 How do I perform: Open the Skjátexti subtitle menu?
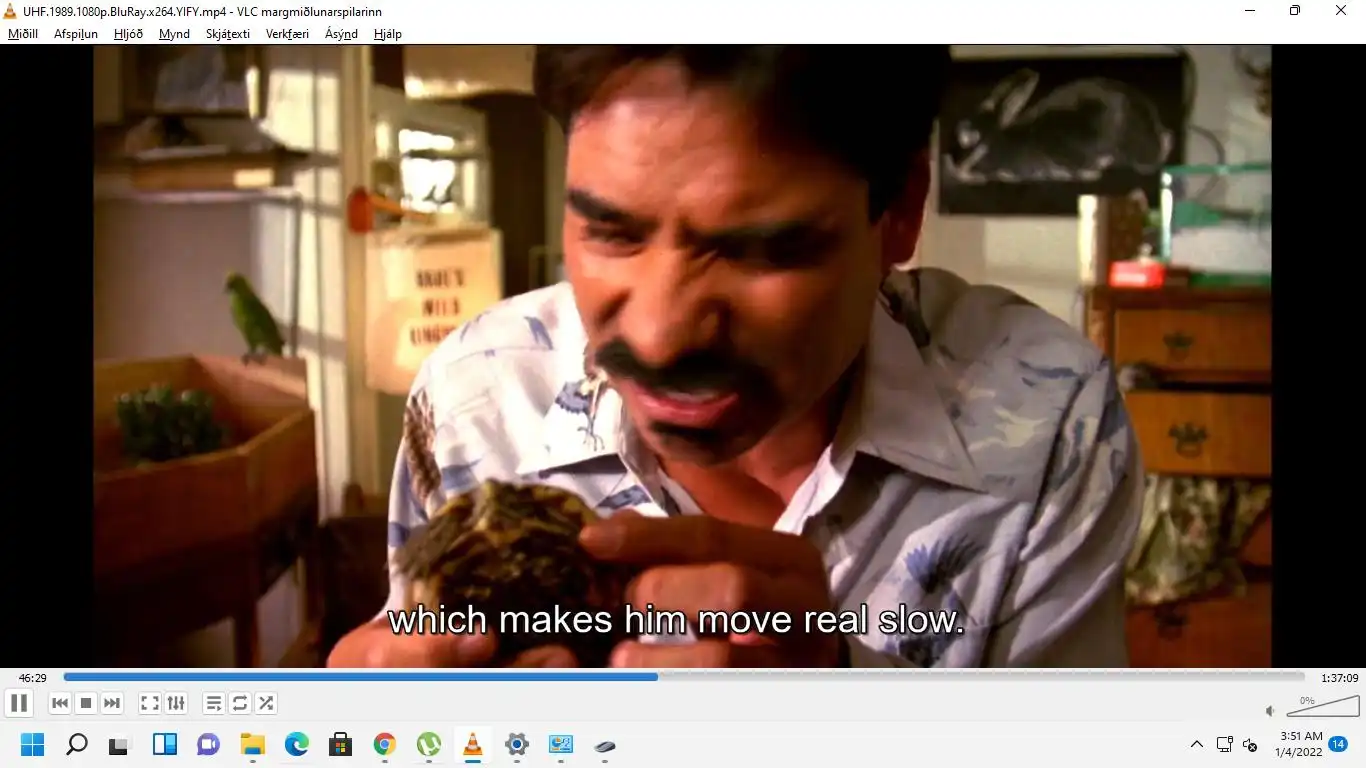(228, 33)
